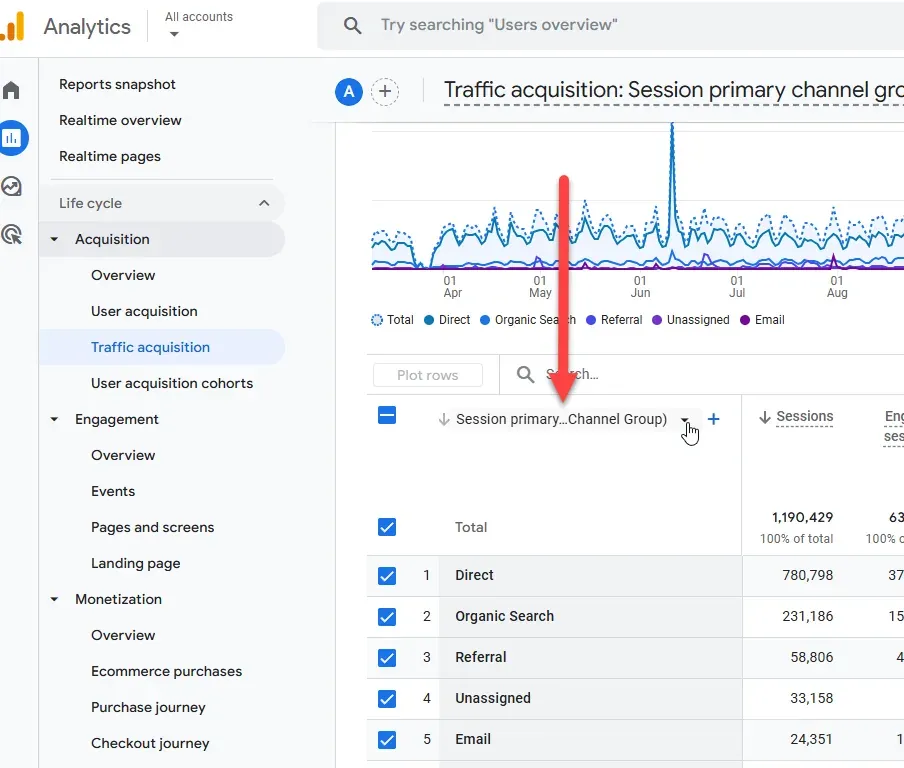
Task: Open Acquisition Overview report
Action: click(123, 275)
